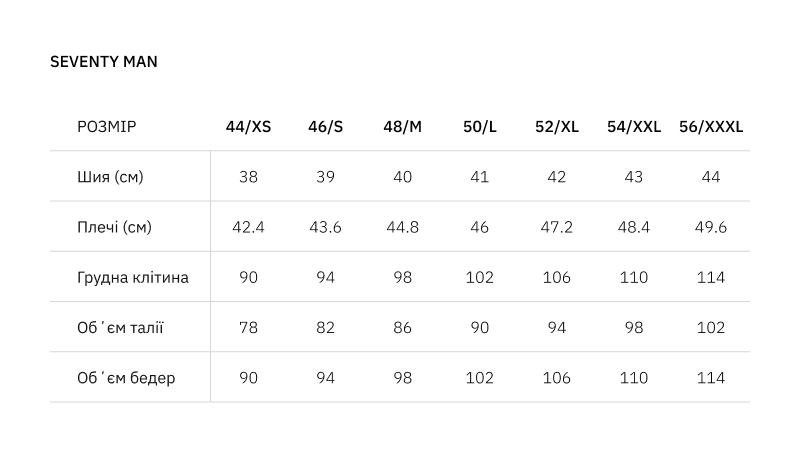Select the 56/XXXL size column header
The image size is (800, 453).
711,127
